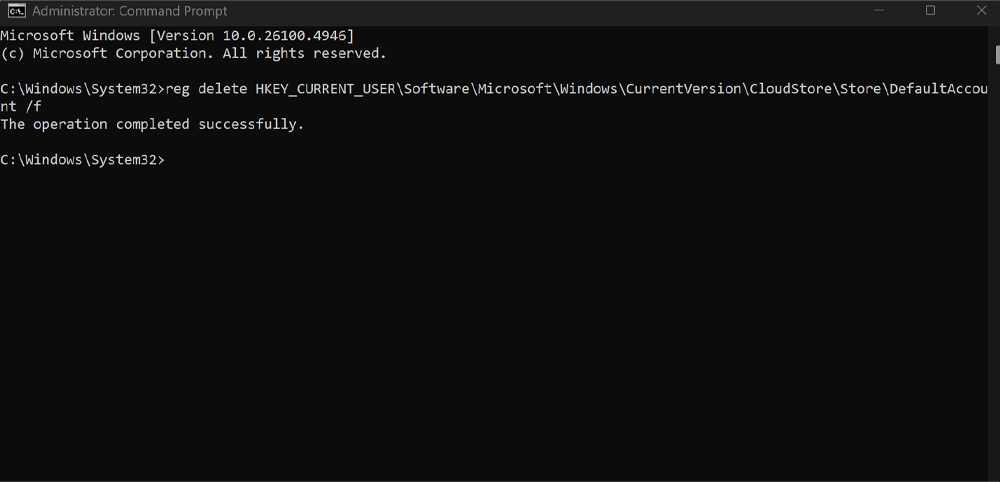The width and height of the screenshot is (1000, 482).
Task: Click the "Microsoft Windows [Version 10.0.26100.4946]" line
Action: point(177,35)
